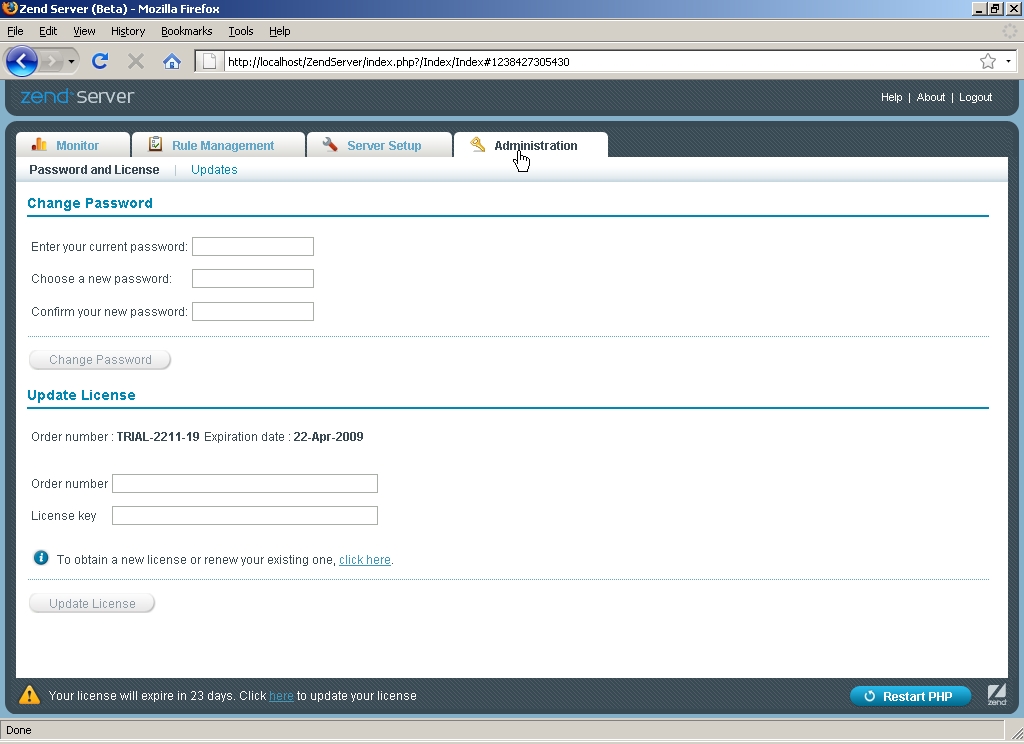
Task: Follow the 'click here' license link
Action: point(364,560)
